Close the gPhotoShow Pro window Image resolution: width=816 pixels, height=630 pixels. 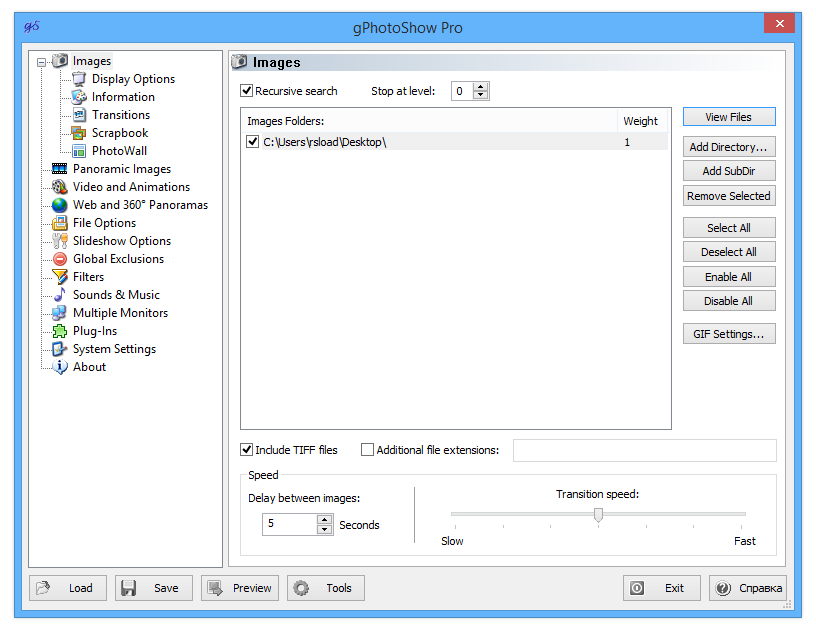tap(780, 23)
